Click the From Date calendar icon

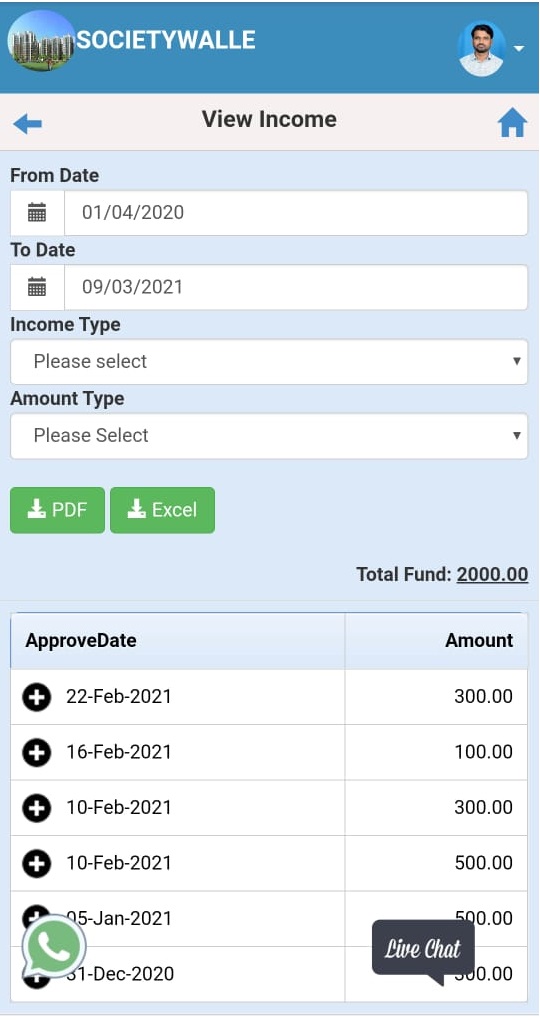37,213
